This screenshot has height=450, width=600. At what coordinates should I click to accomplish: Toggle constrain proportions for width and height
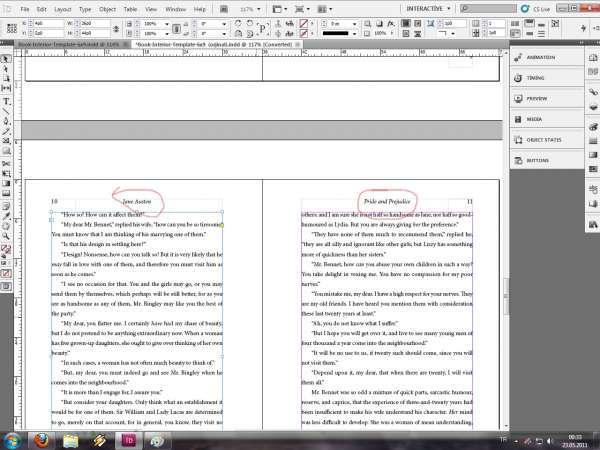pyautogui.click(x=116, y=29)
